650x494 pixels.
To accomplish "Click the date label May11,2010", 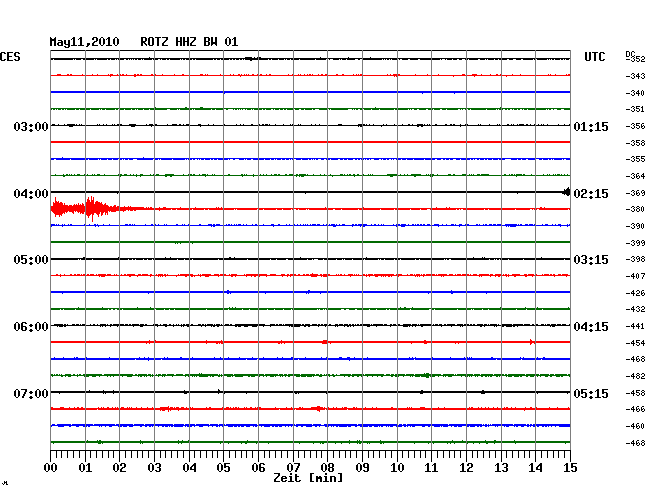I will pyautogui.click(x=84, y=42).
